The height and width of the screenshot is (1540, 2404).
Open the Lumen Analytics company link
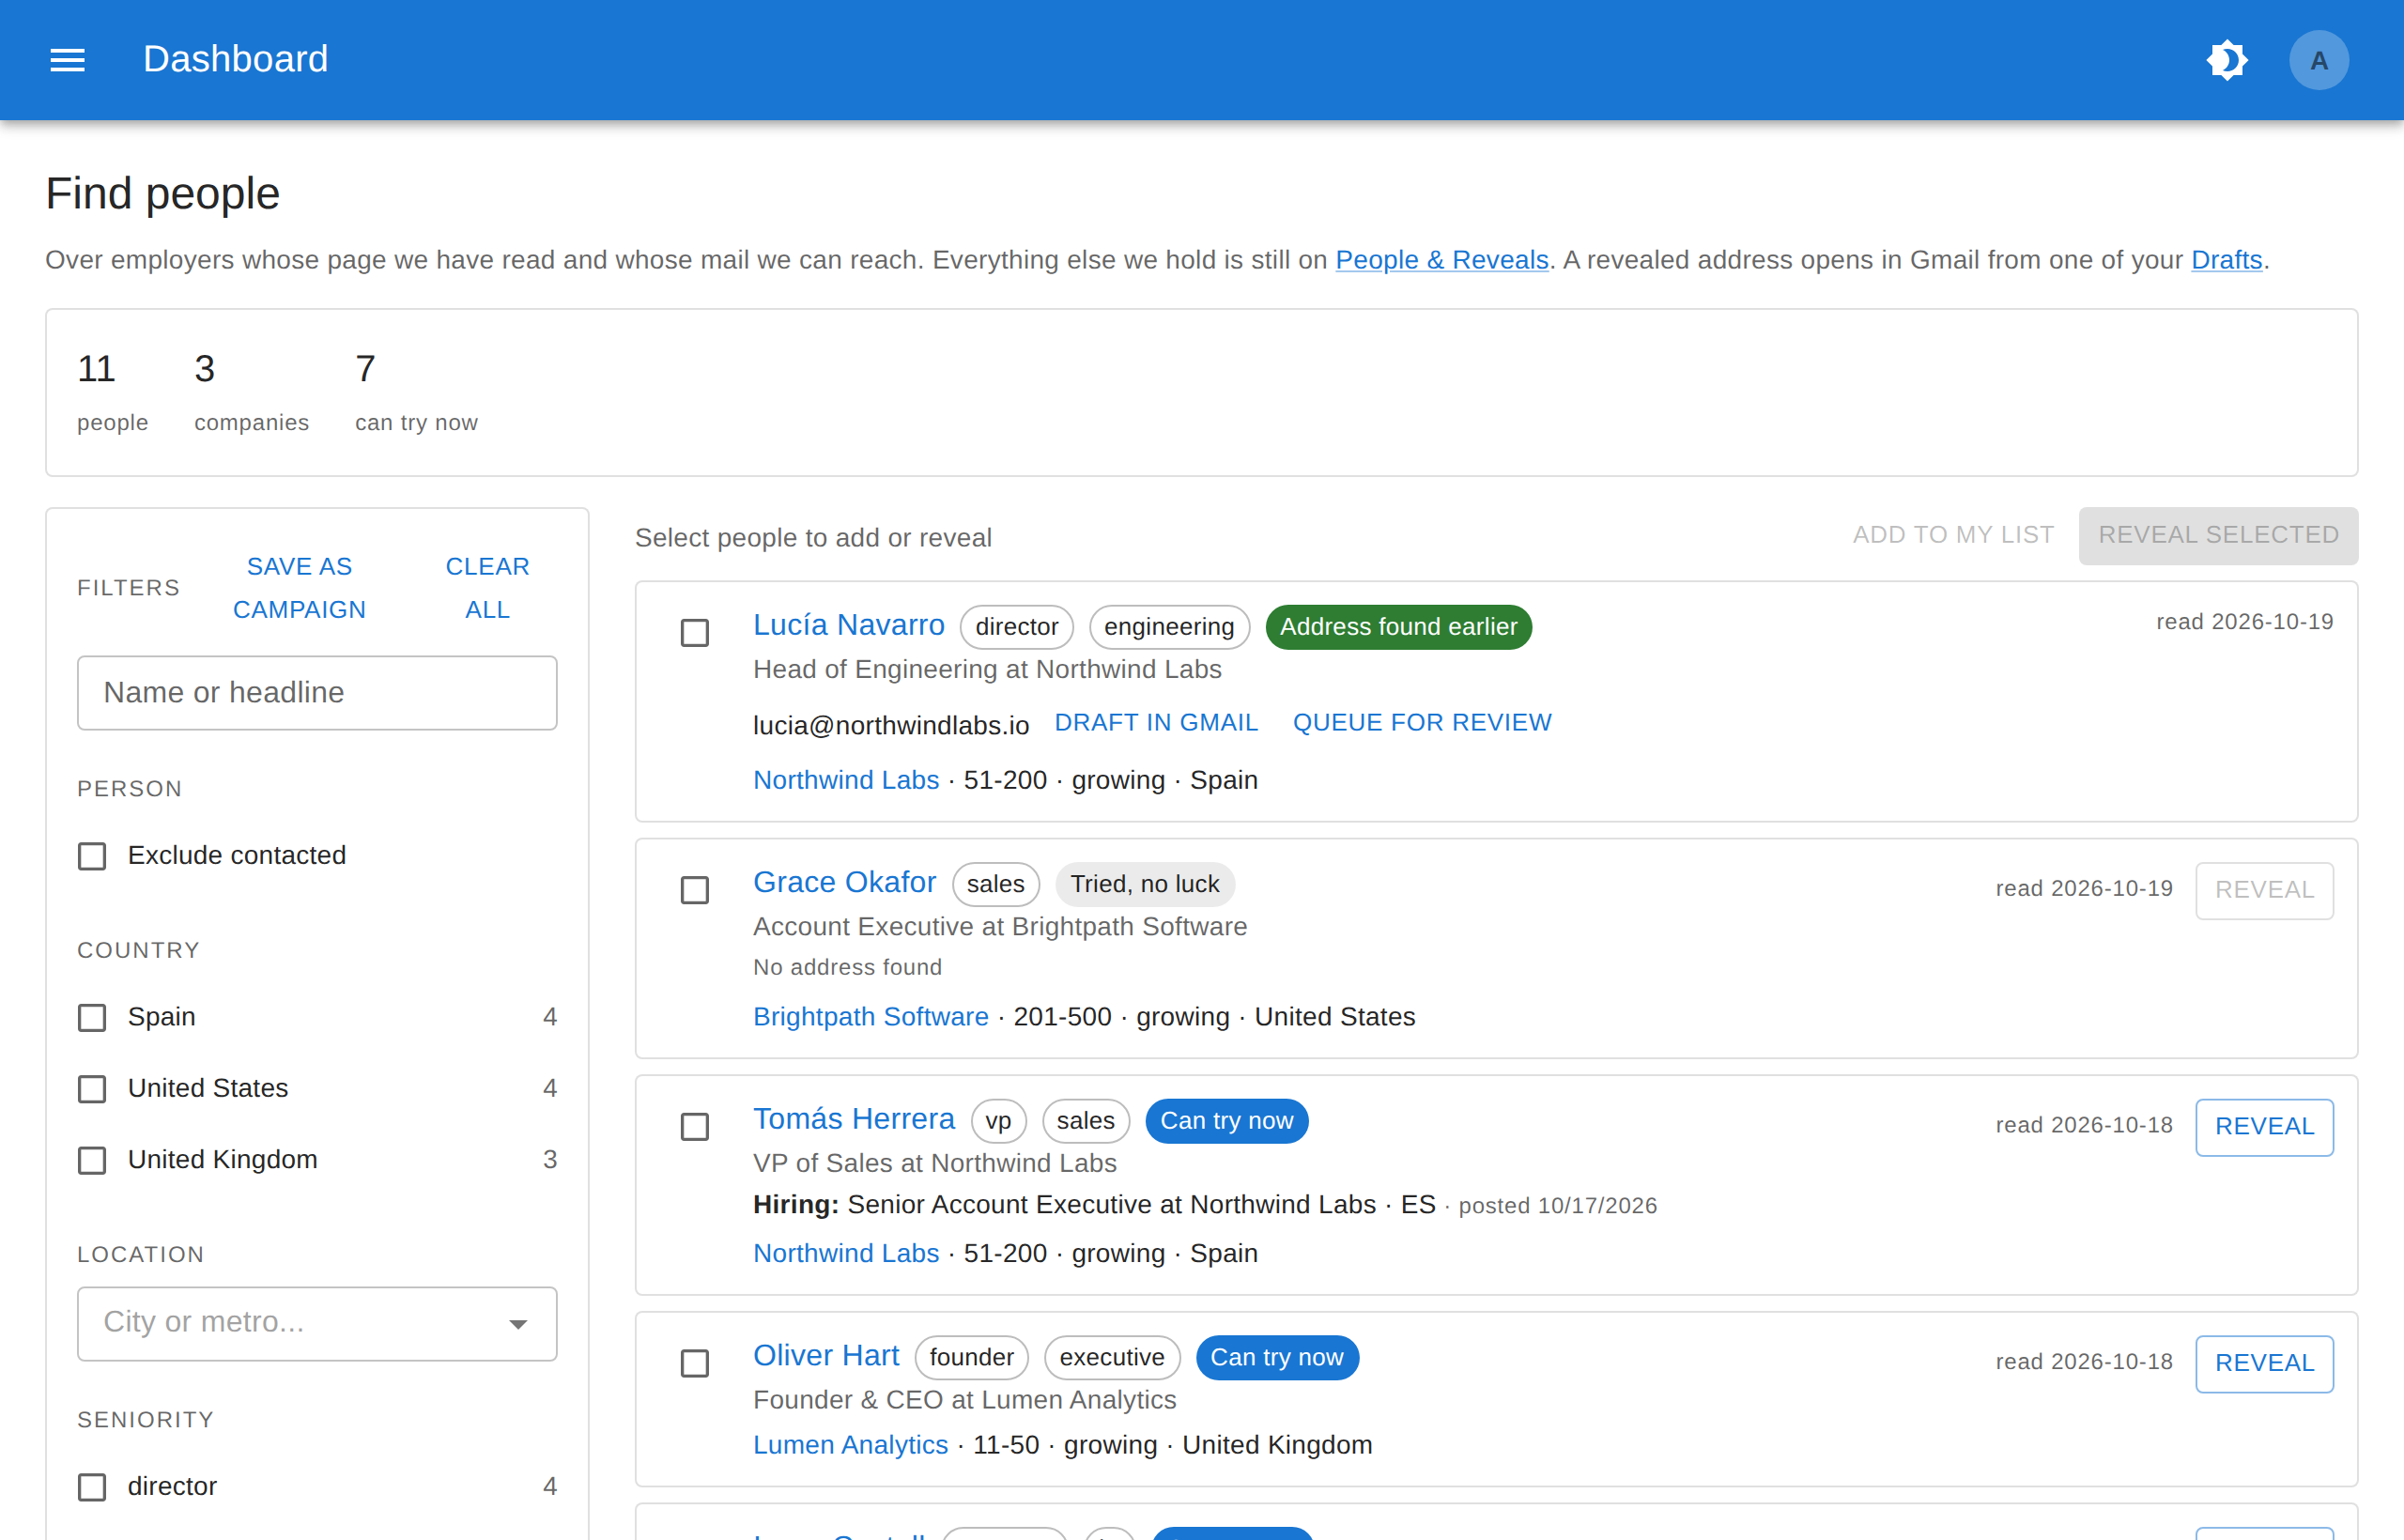coord(850,1446)
